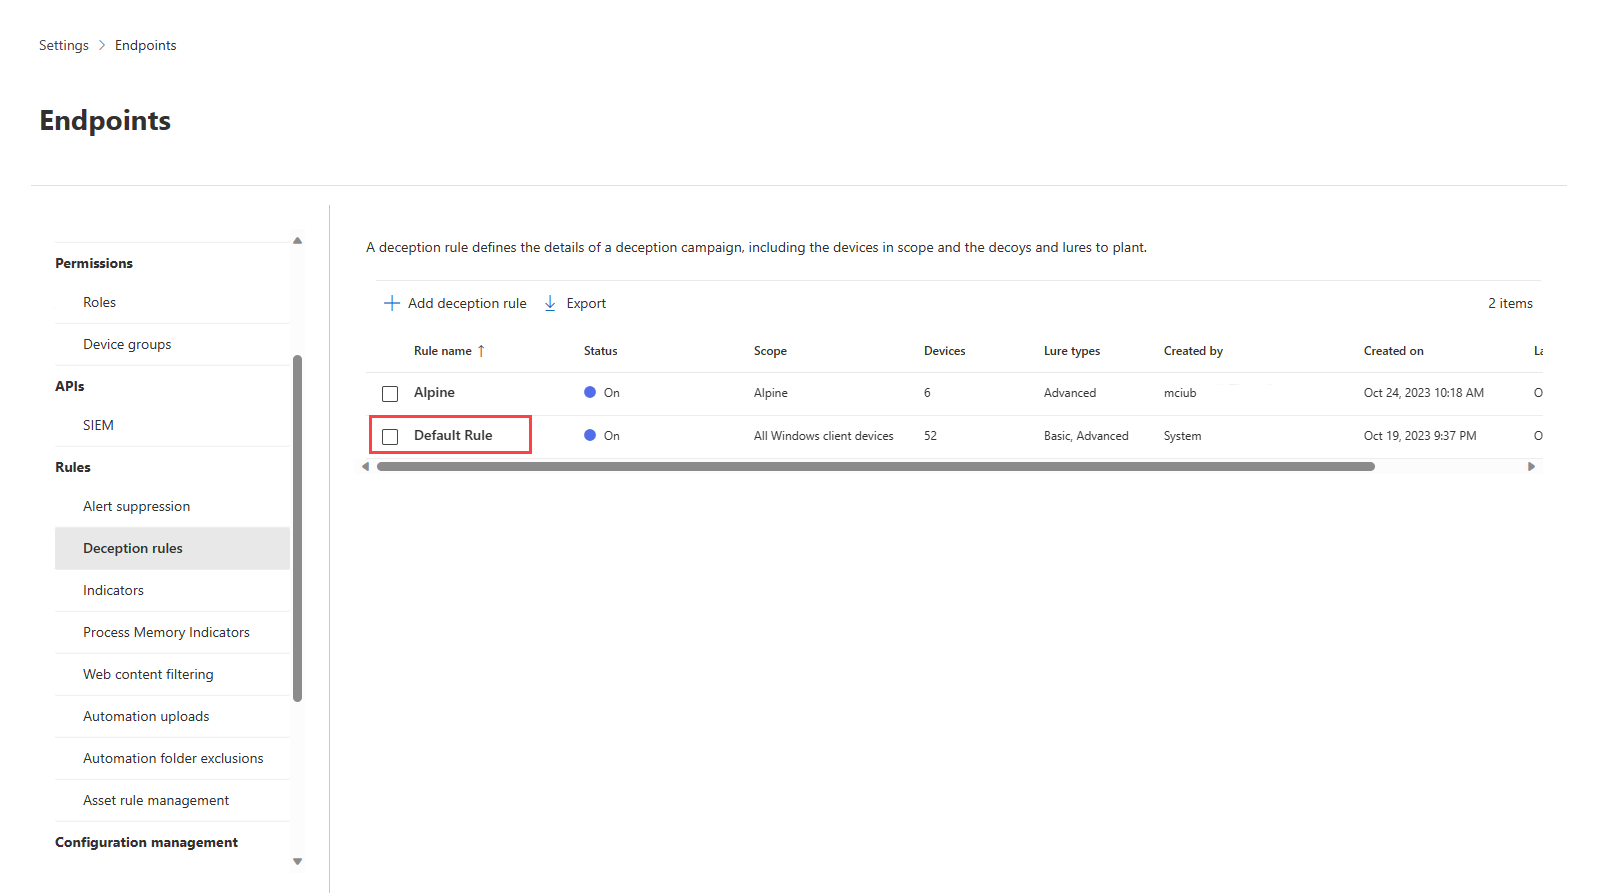
Task: Click date 'Oct 19, 2023 9:37 PM'
Action: tap(1420, 436)
